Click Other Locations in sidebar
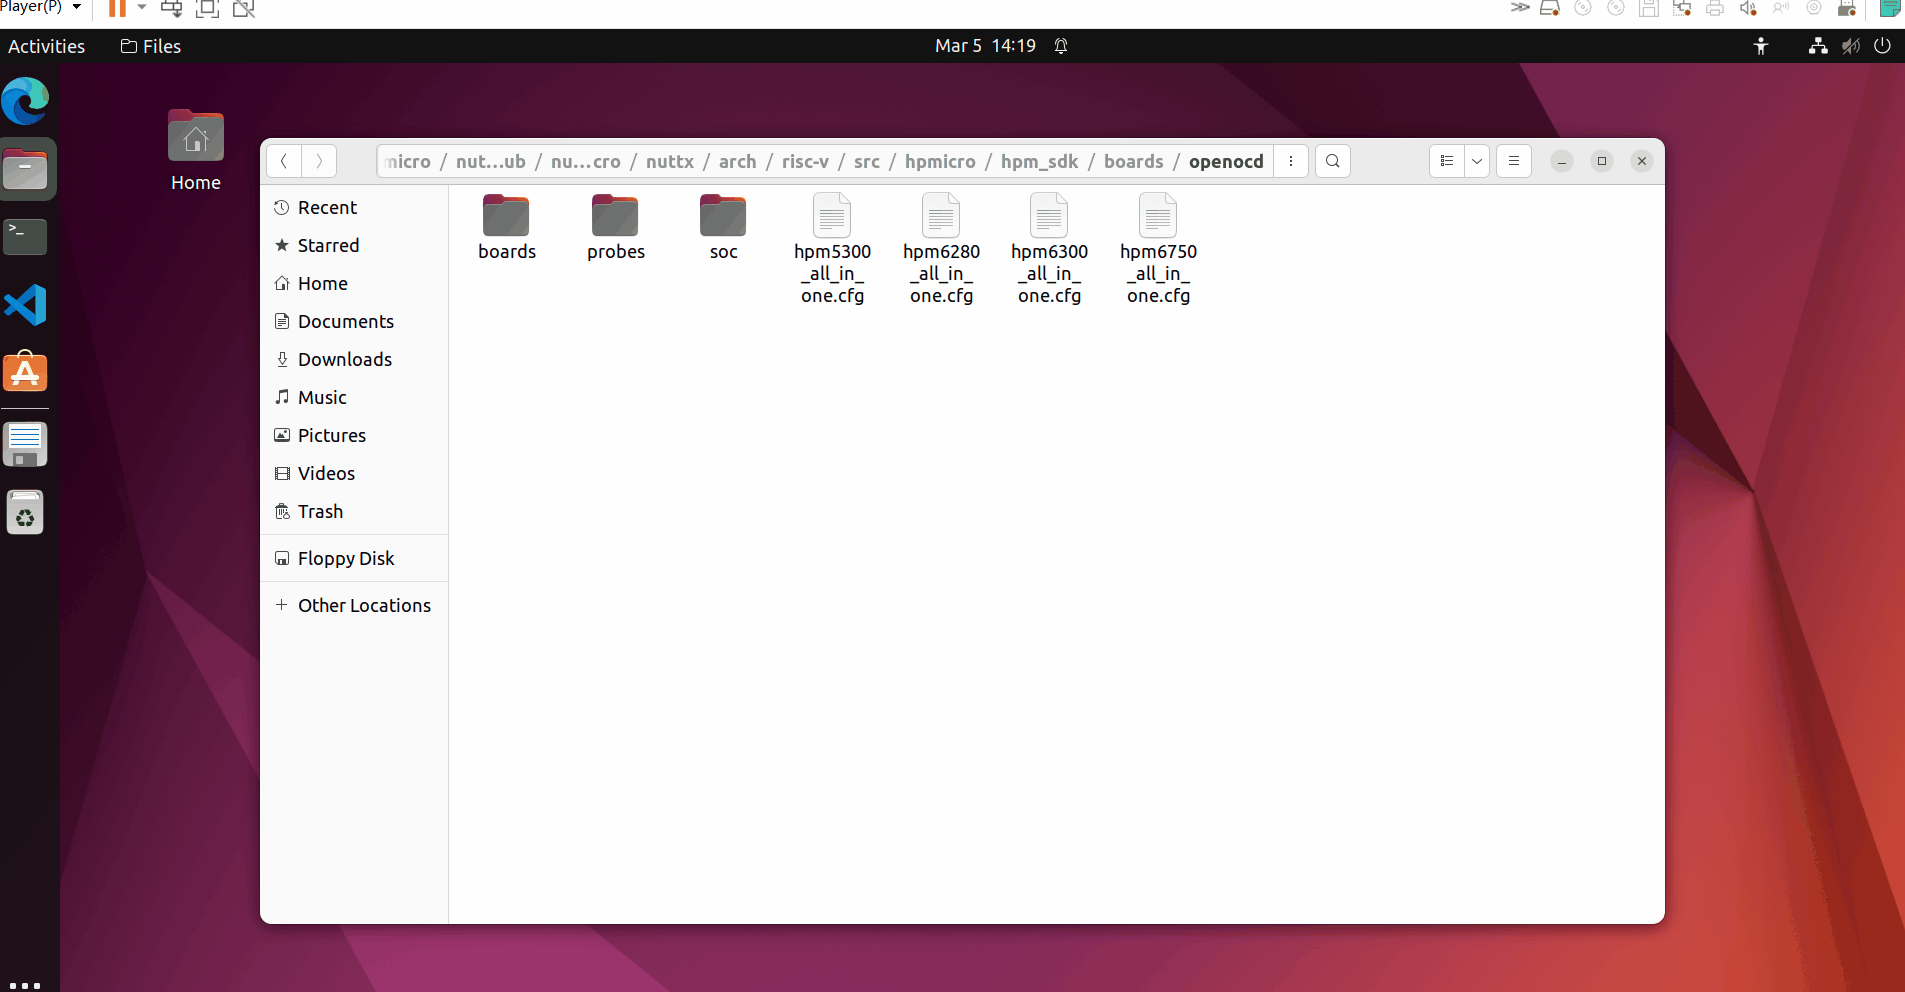Image resolution: width=1905 pixels, height=992 pixels. [364, 605]
